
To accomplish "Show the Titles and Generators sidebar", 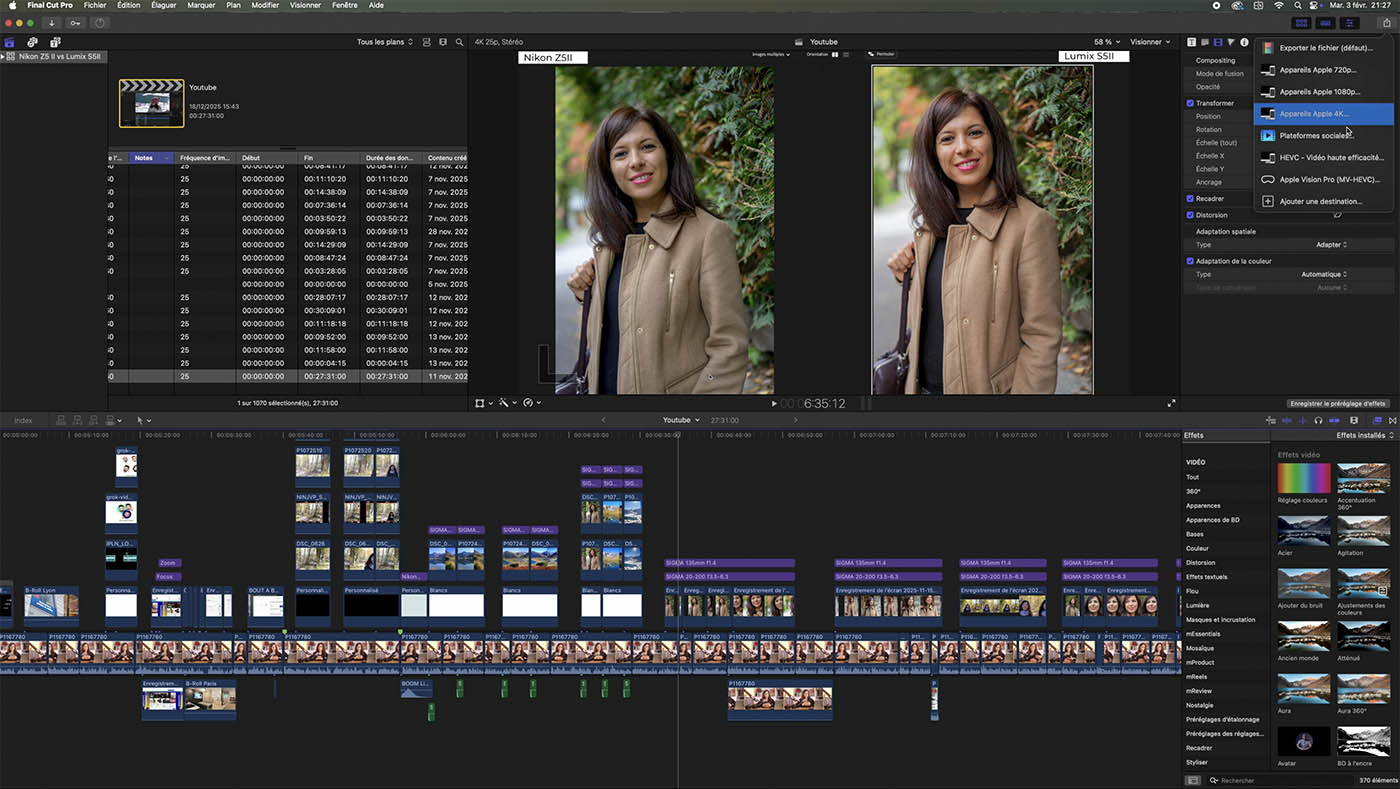I will pos(55,42).
